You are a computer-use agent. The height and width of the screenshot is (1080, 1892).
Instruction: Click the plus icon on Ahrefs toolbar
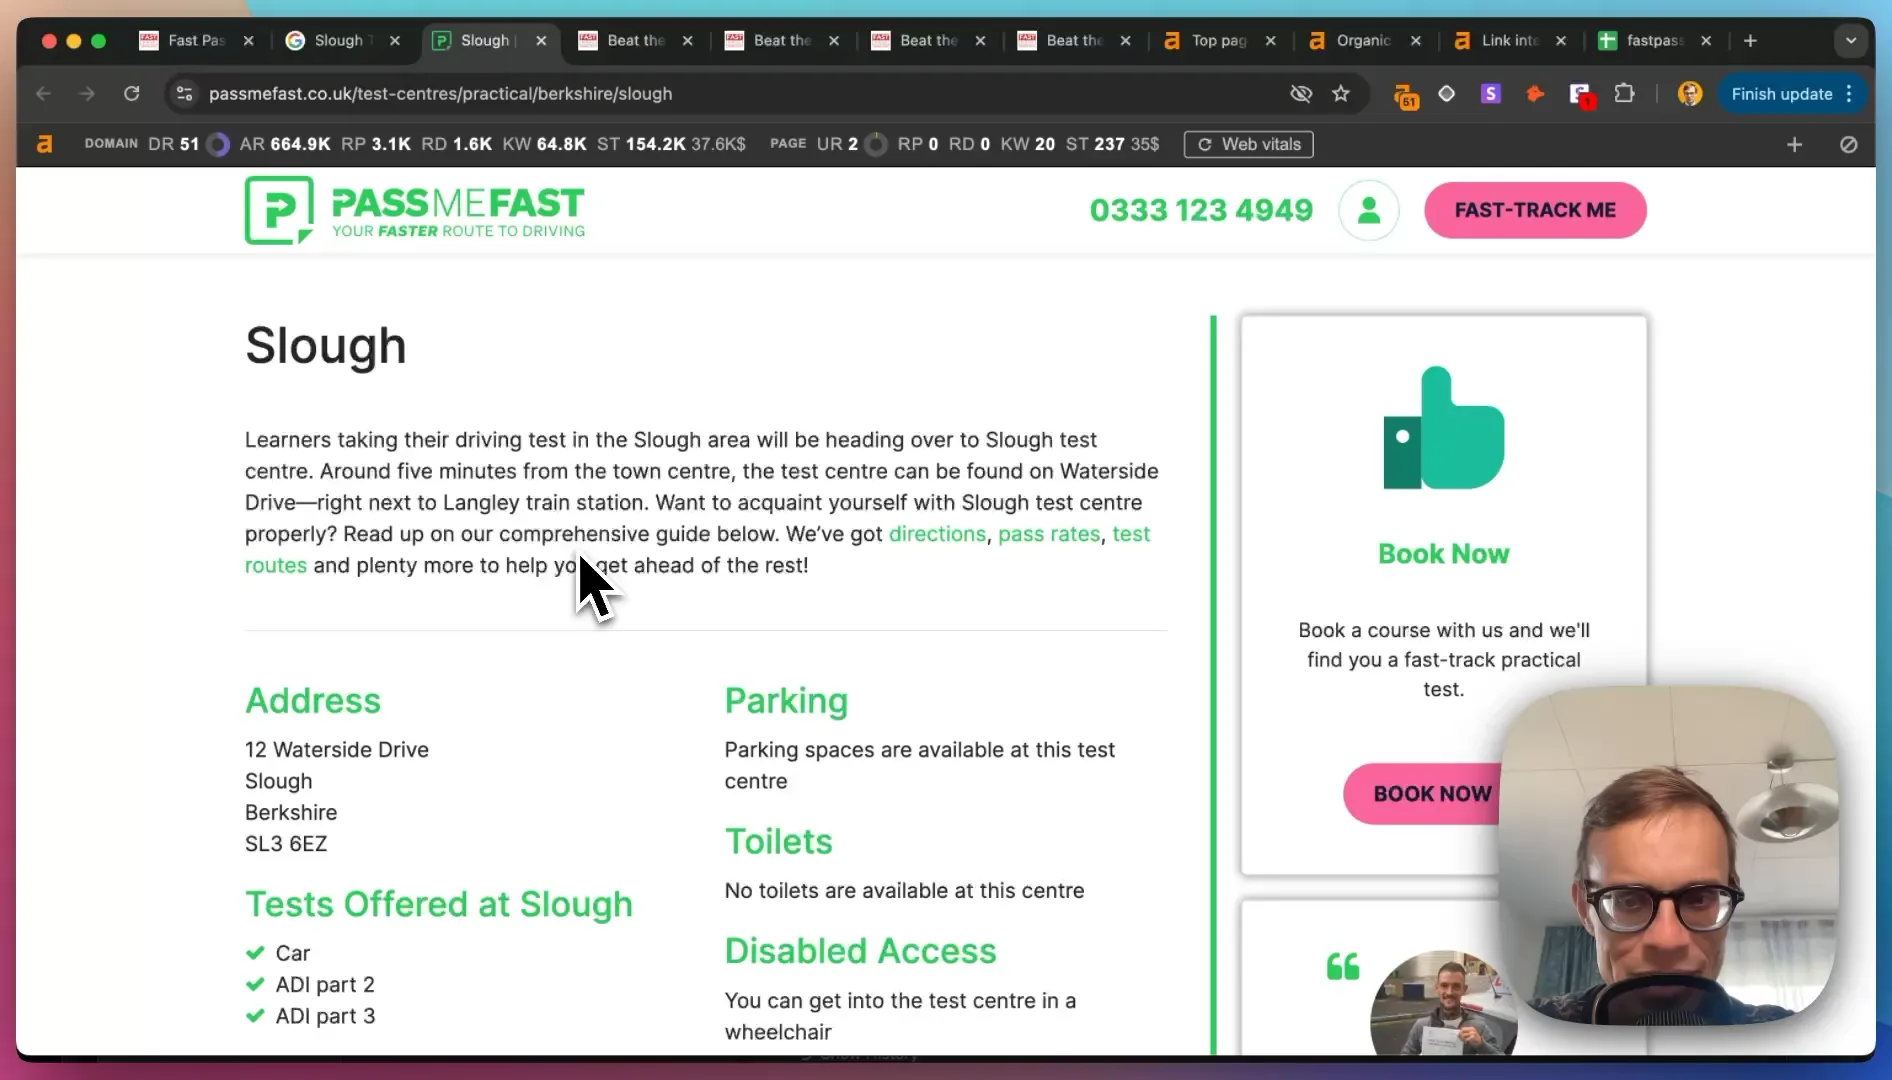pyautogui.click(x=1794, y=144)
